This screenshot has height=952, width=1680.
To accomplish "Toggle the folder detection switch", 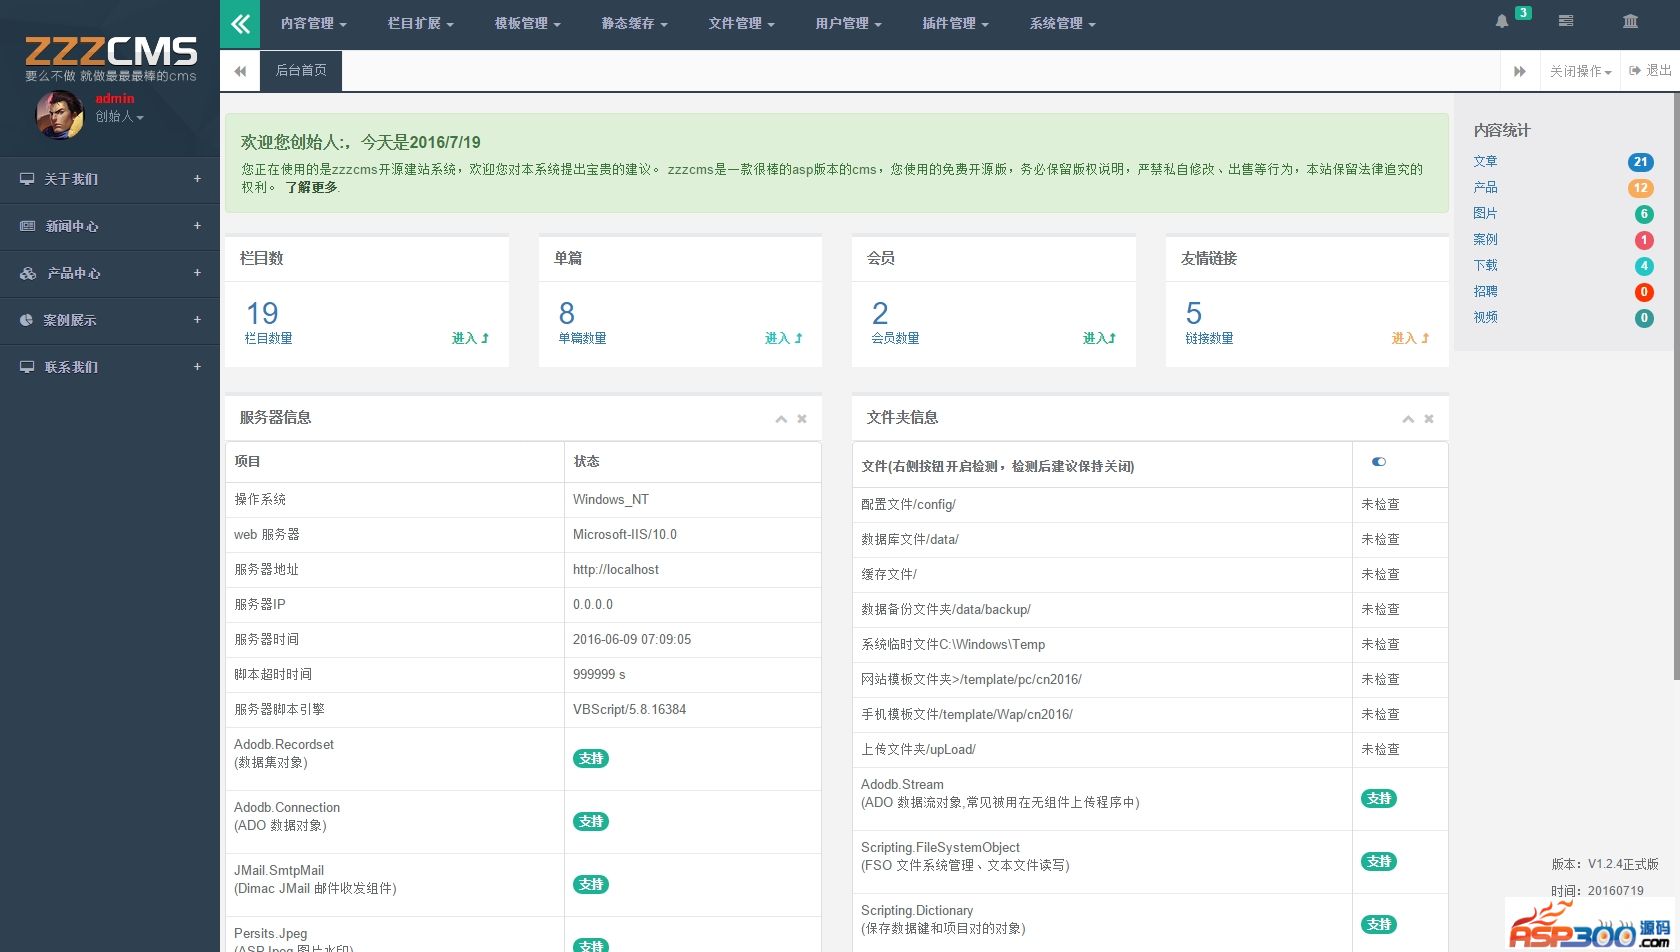I will (x=1379, y=462).
